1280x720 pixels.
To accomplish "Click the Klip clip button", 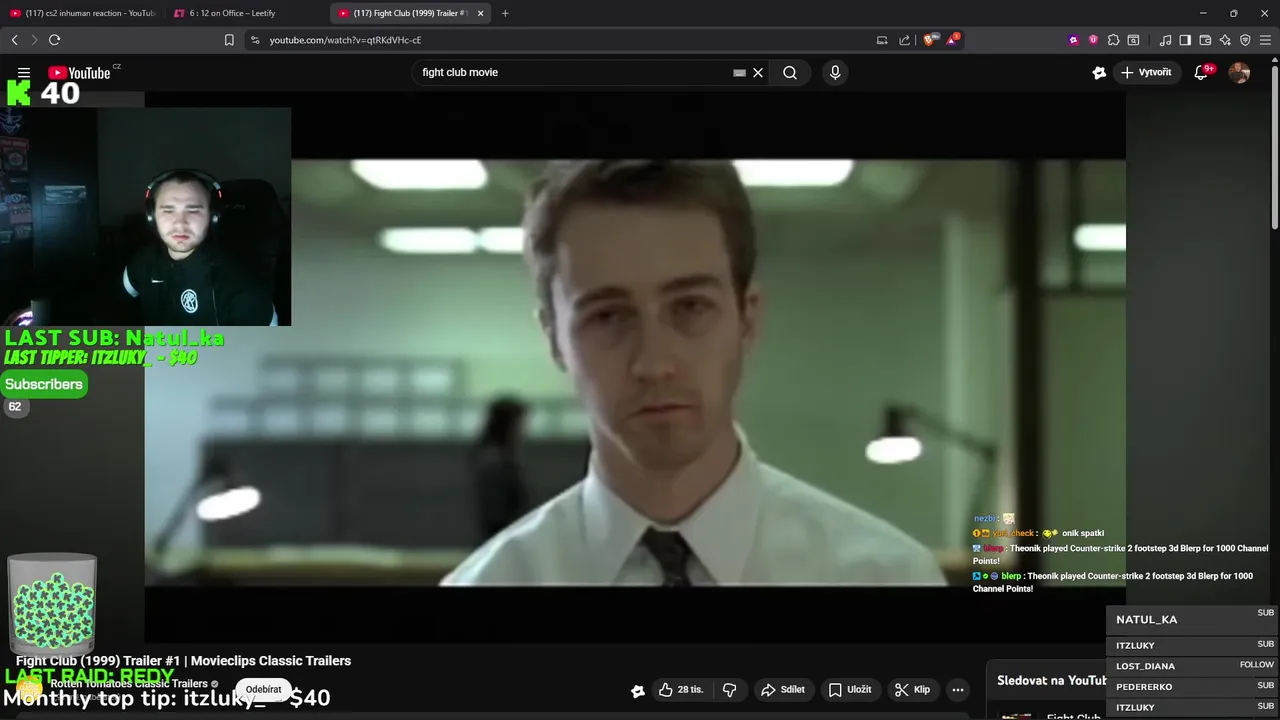I will (x=912, y=689).
